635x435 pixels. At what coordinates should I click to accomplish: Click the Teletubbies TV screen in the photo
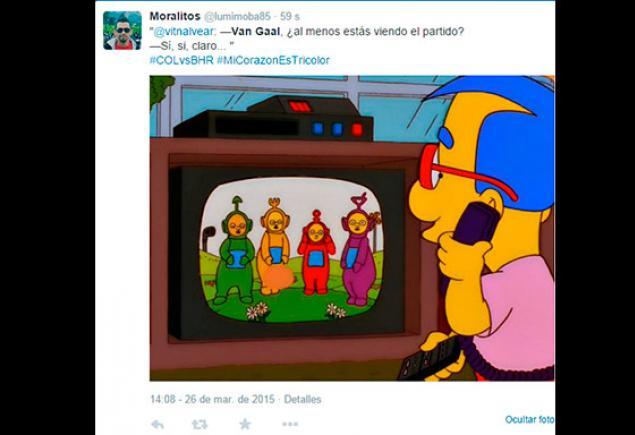[x=291, y=250]
